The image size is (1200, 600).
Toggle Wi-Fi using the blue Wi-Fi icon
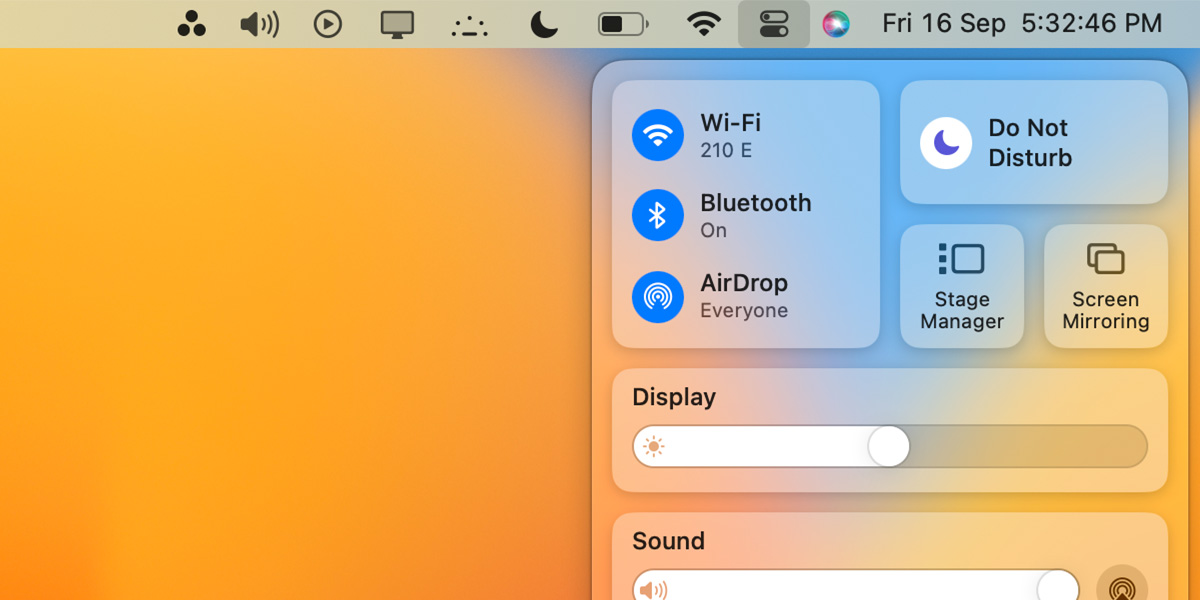658,135
